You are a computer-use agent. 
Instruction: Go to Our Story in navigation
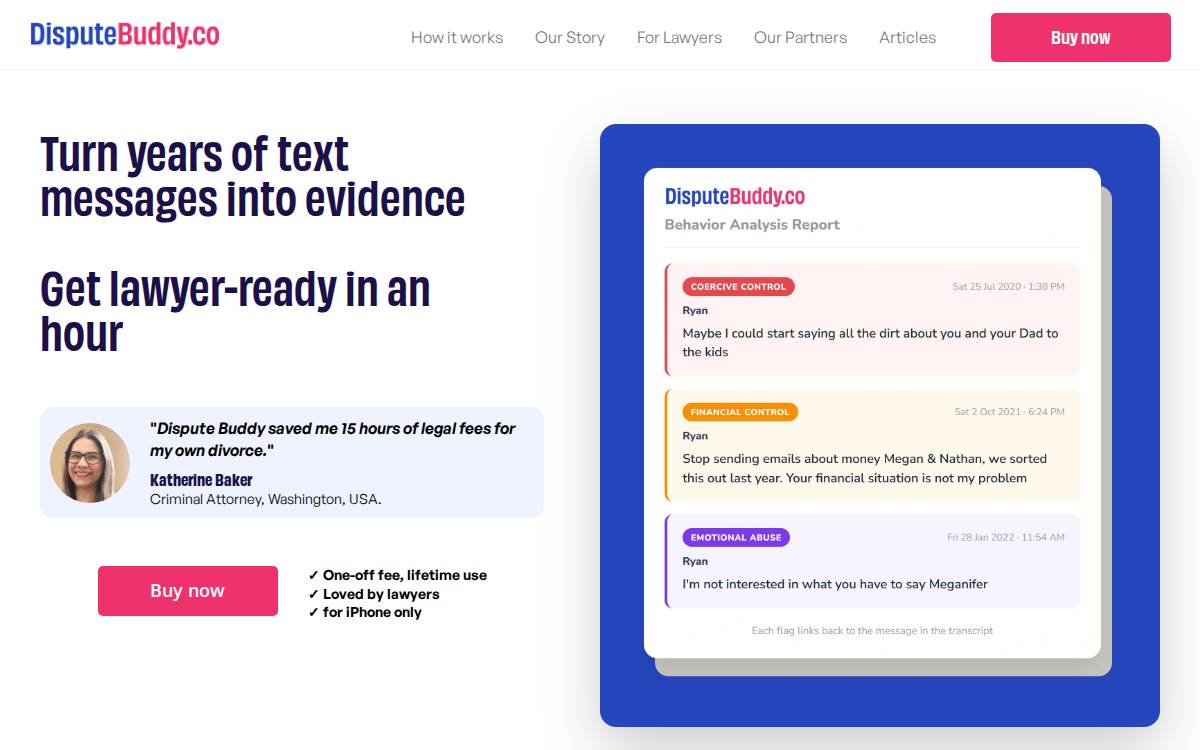pyautogui.click(x=570, y=38)
